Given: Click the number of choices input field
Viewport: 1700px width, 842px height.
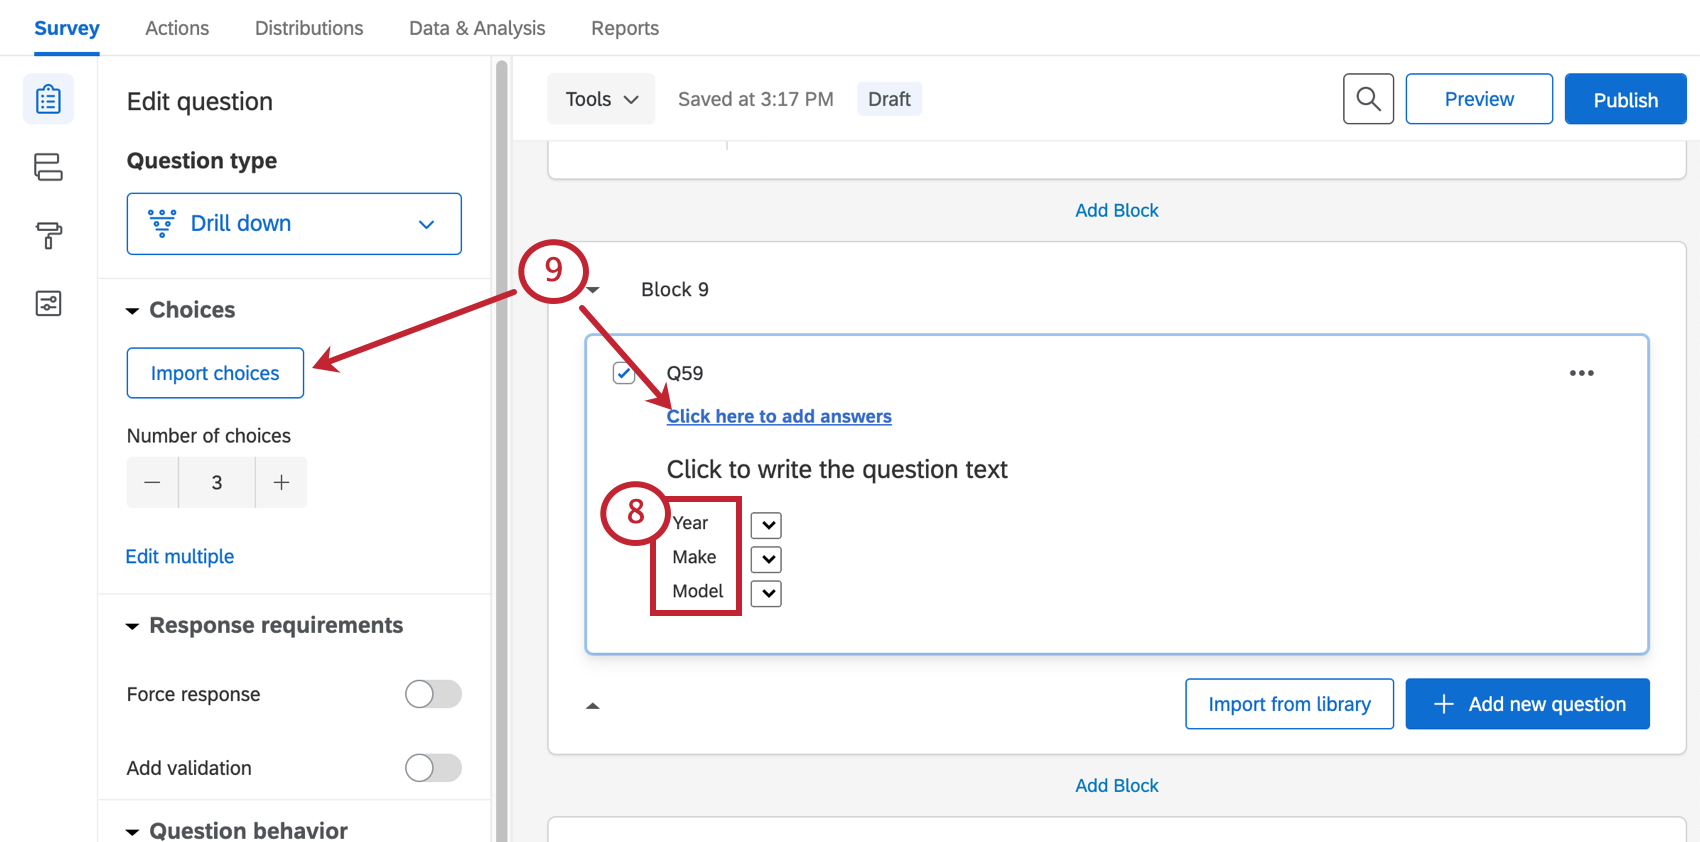Looking at the screenshot, I should pyautogui.click(x=217, y=483).
